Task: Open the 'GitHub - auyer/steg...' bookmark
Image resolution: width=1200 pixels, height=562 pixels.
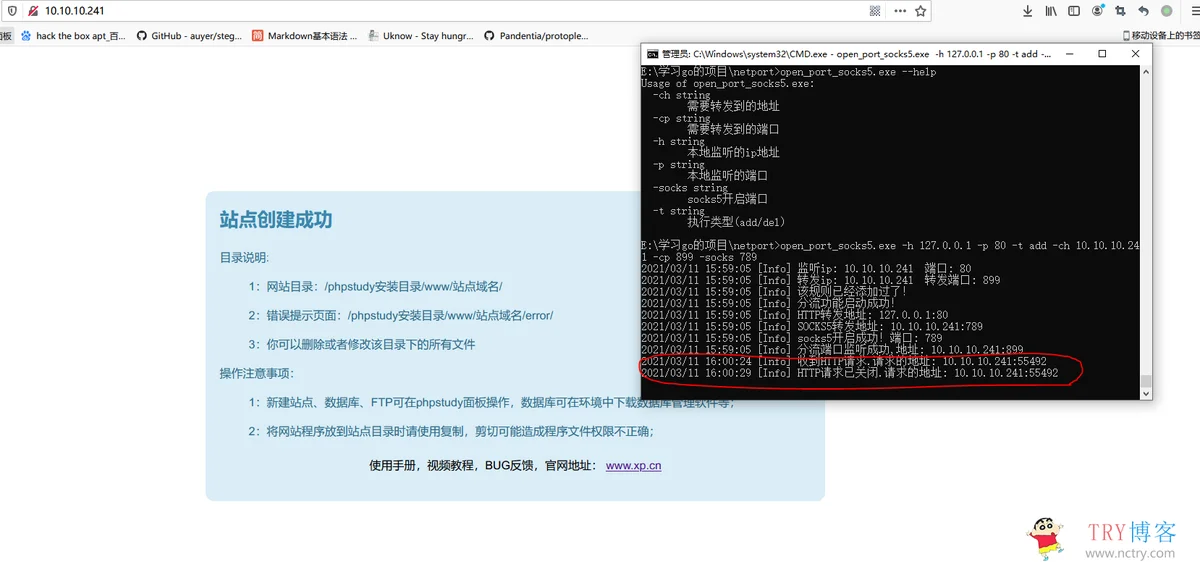Action: click(x=190, y=35)
